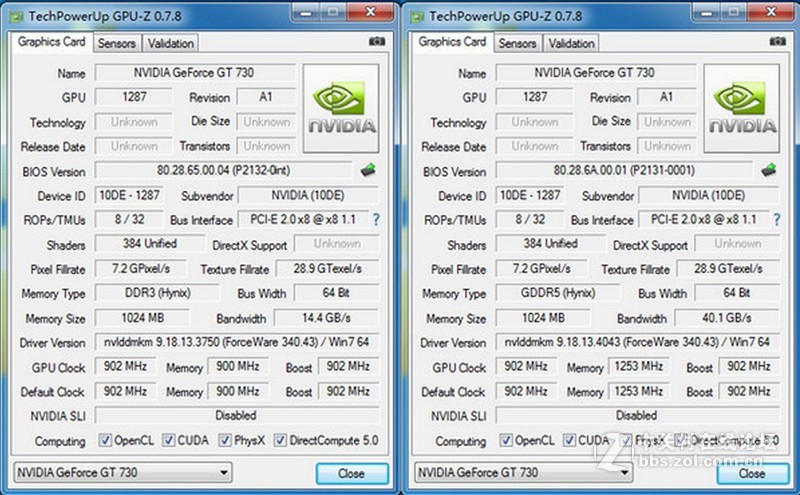Image resolution: width=800 pixels, height=495 pixels.
Task: Click 1024 MB memory size in left window
Action: [x=143, y=318]
